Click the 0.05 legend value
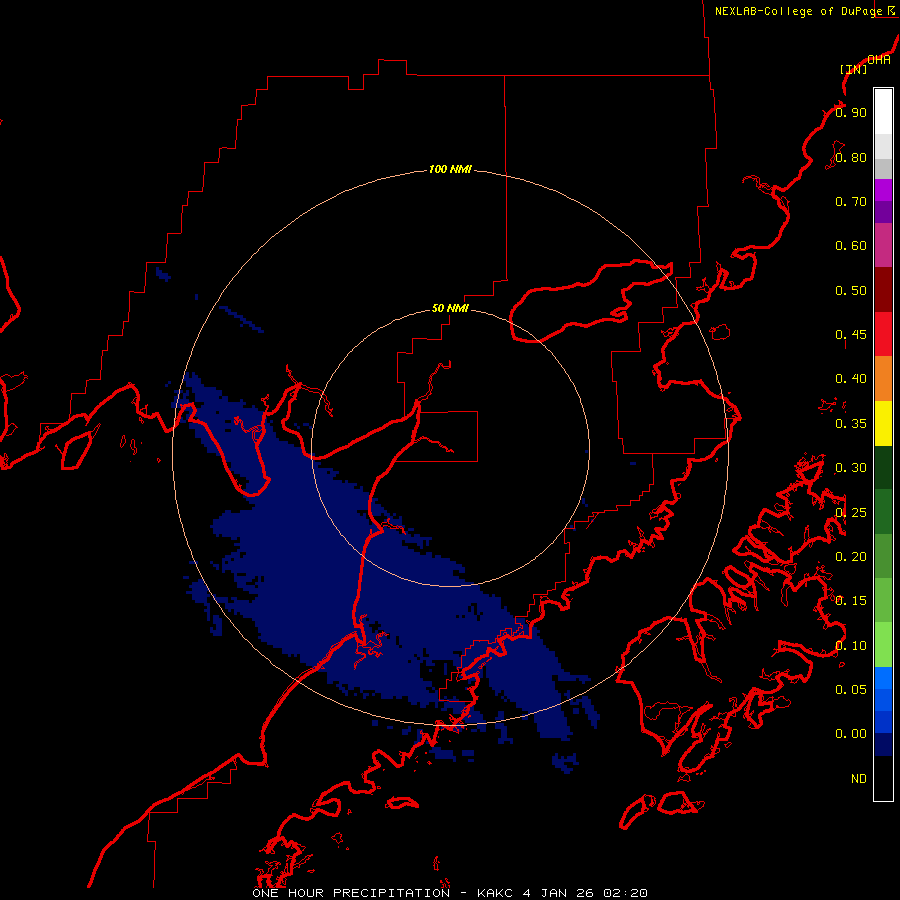The width and height of the screenshot is (900, 900). point(851,690)
